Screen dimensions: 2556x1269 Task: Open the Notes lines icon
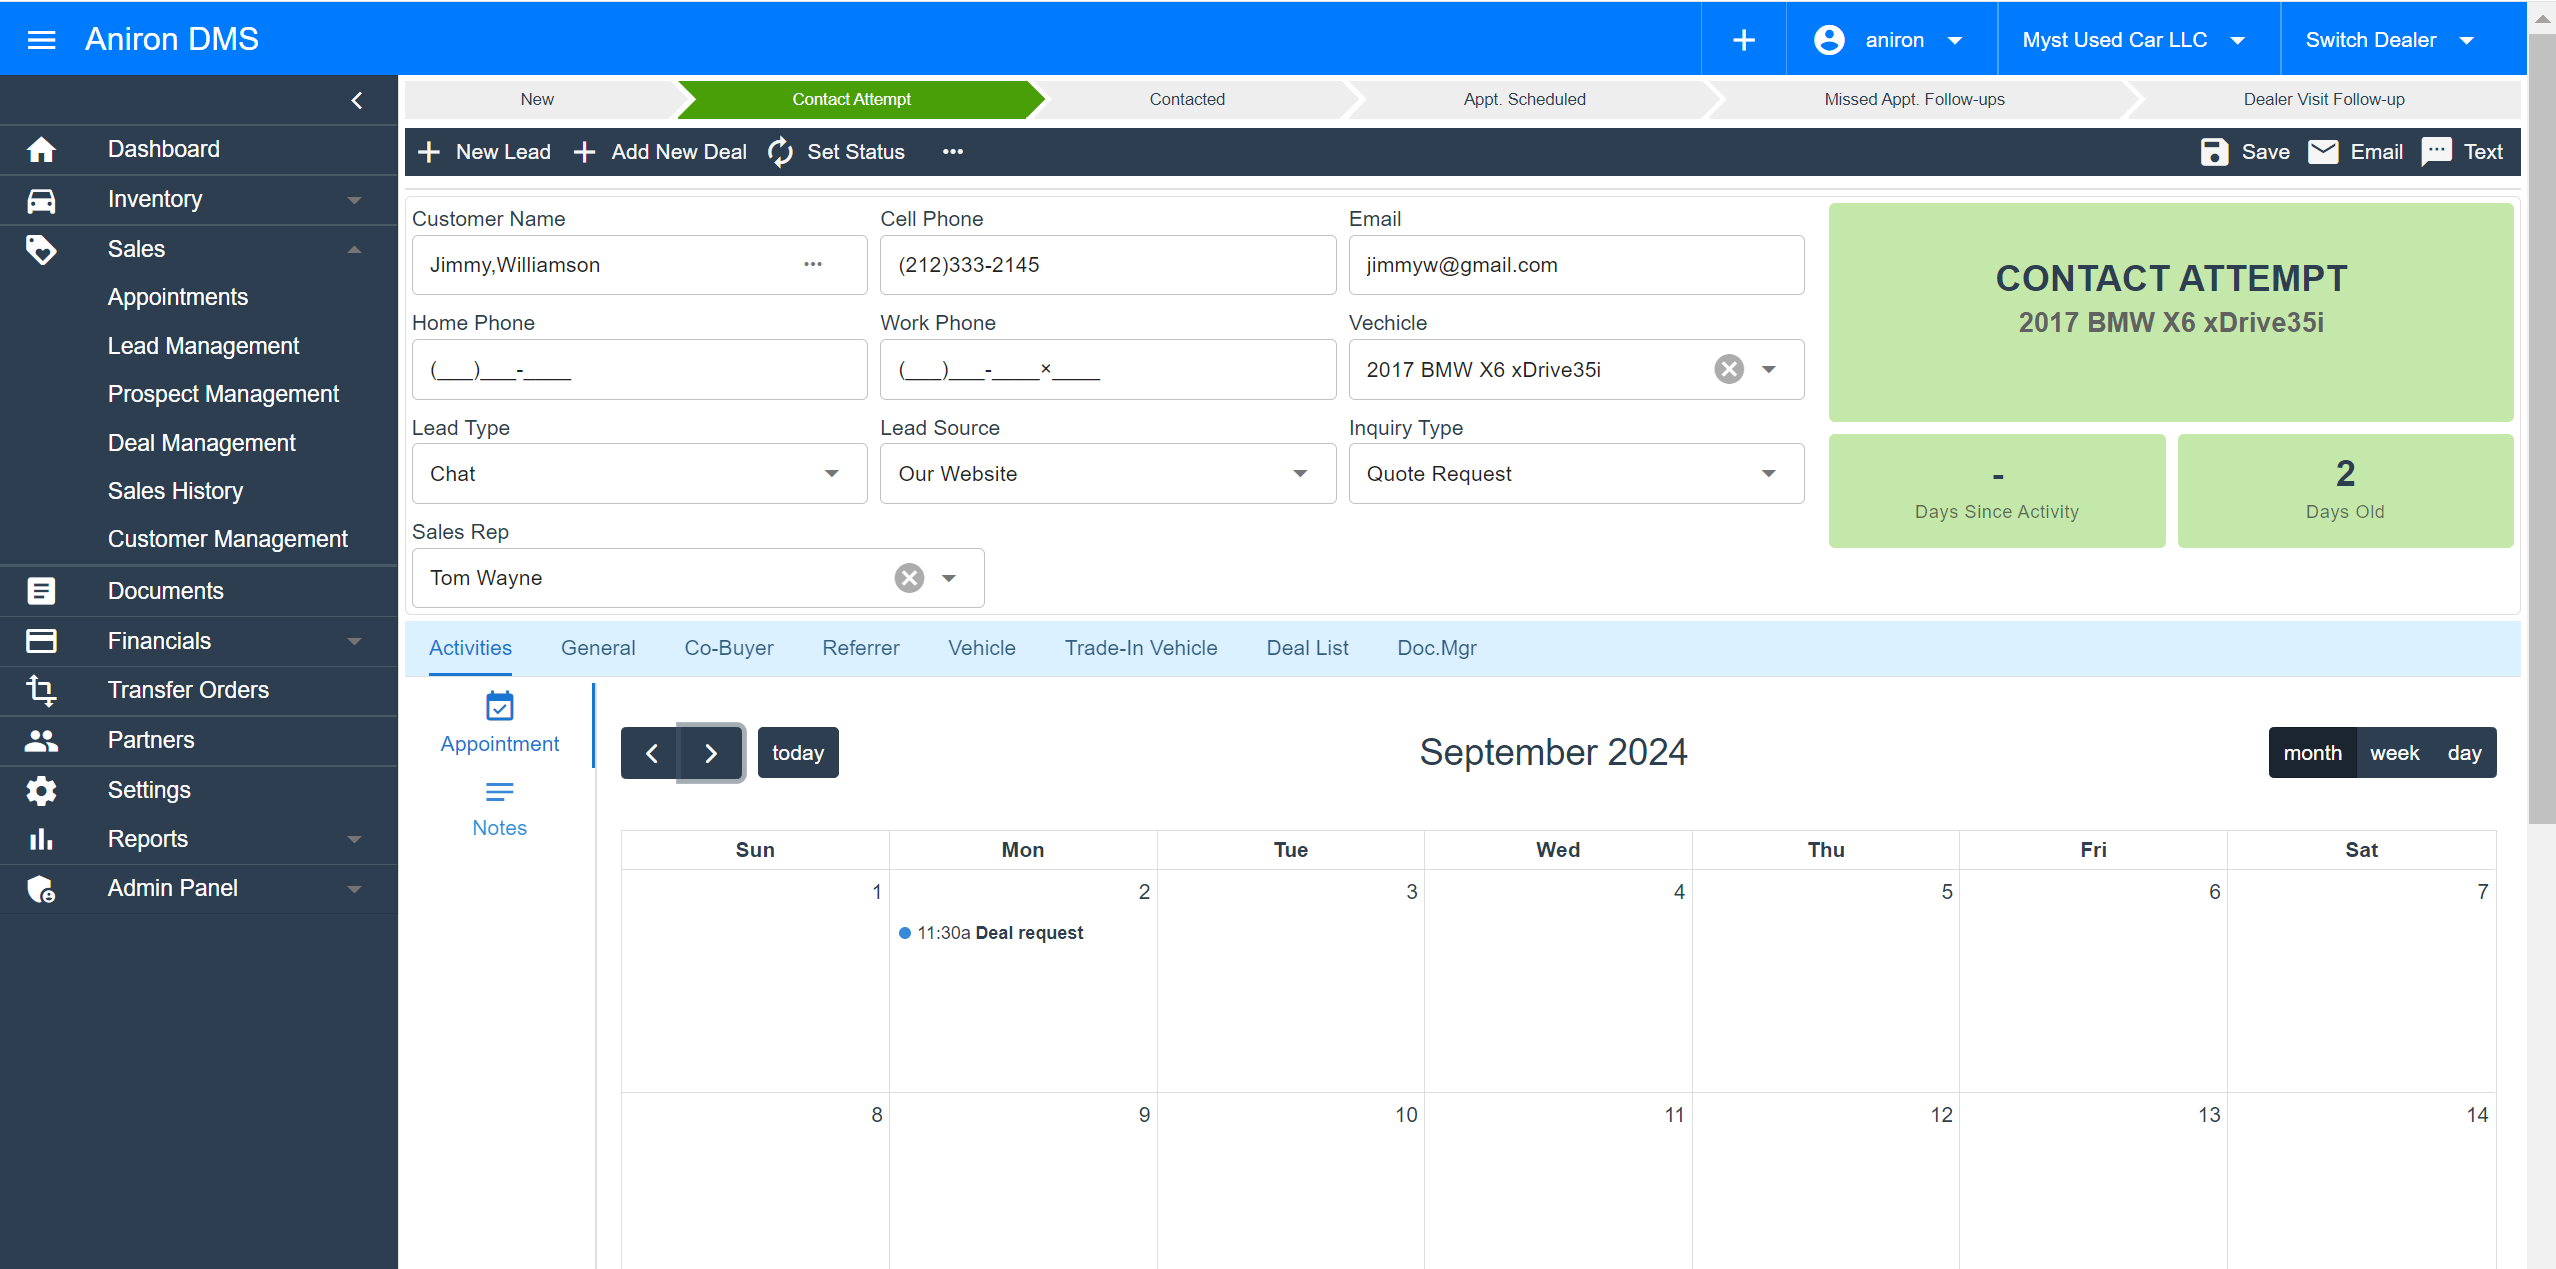pyautogui.click(x=499, y=793)
